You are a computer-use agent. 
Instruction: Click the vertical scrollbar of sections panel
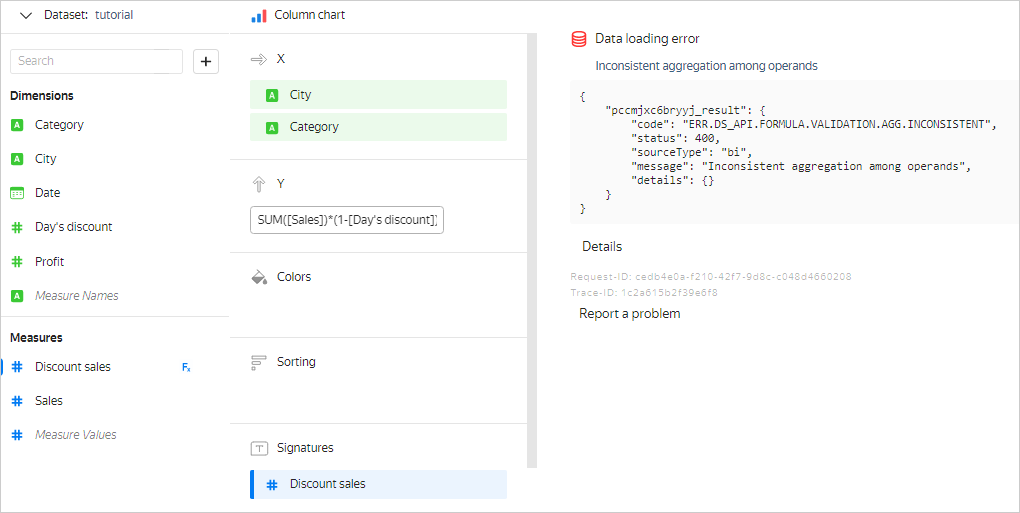pyautogui.click(x=532, y=250)
